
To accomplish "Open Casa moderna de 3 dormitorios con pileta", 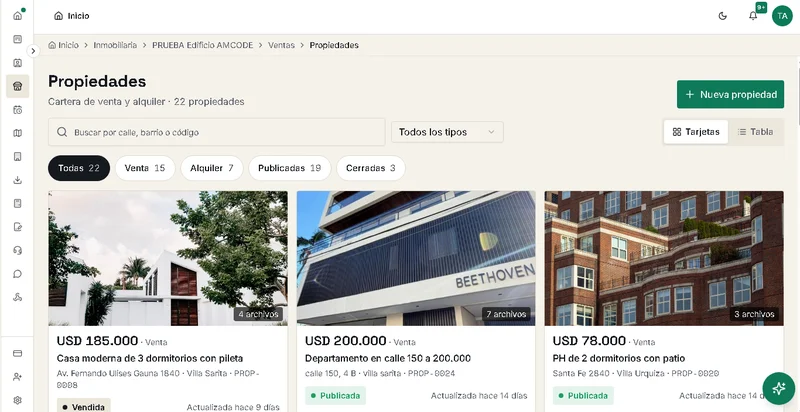I will [x=149, y=358].
